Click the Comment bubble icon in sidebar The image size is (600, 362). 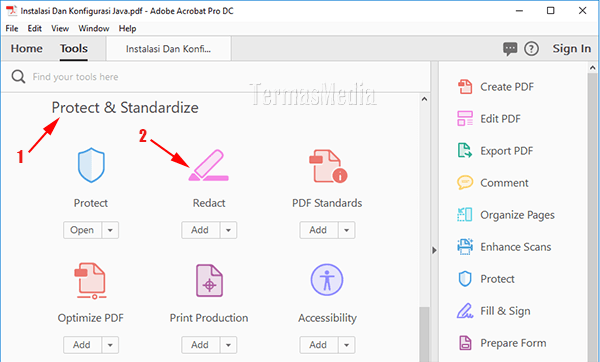click(x=465, y=183)
